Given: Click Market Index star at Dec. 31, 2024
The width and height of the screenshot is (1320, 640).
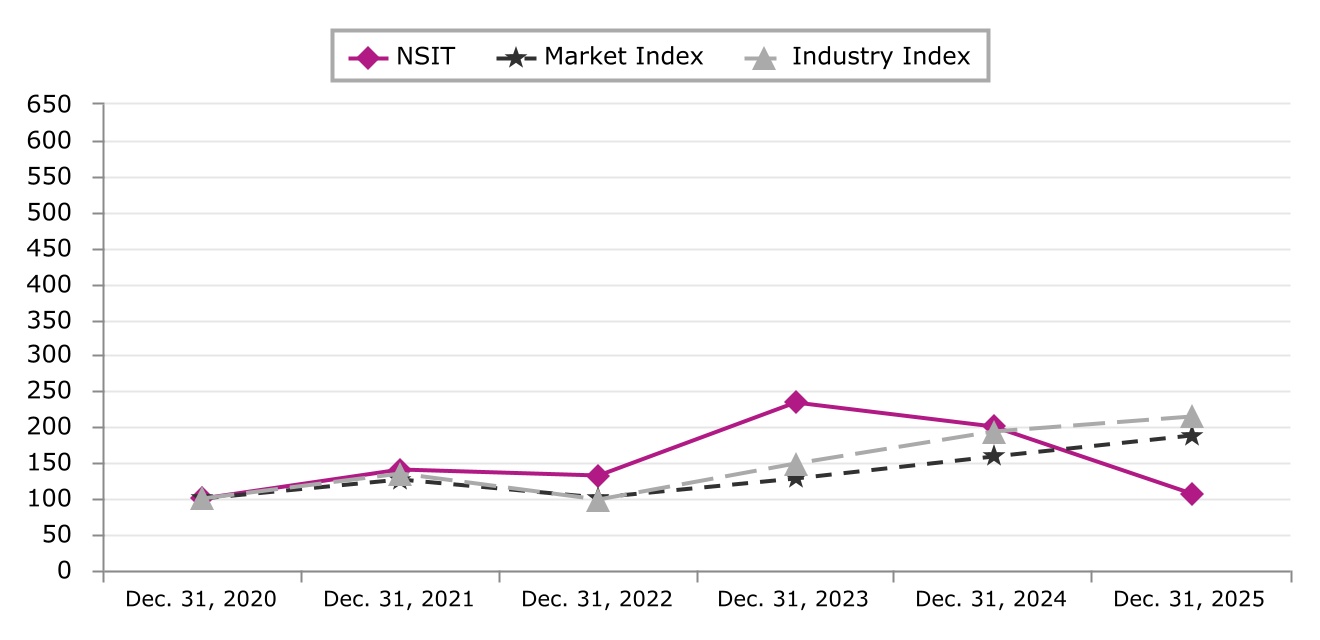Looking at the screenshot, I should pos(993,456).
